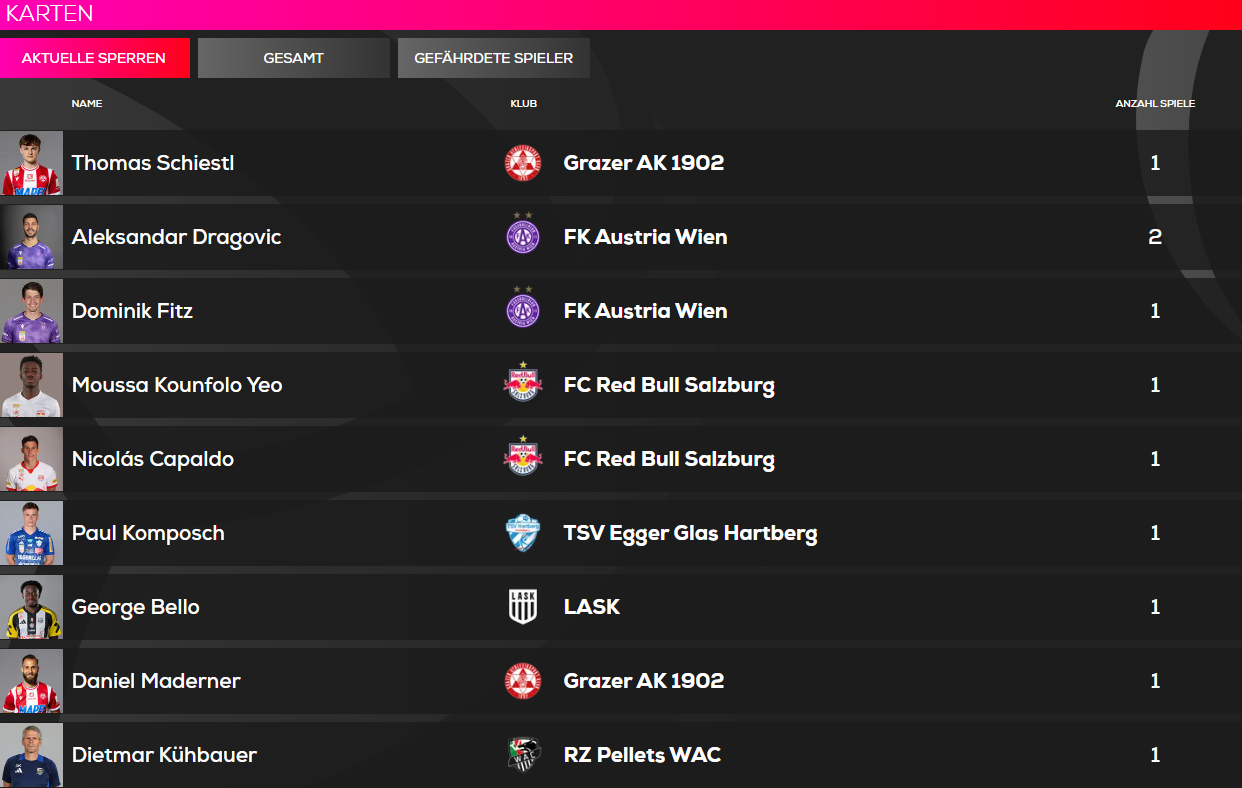Click the Name column header
Screen dimensions: 1242x788
point(87,103)
